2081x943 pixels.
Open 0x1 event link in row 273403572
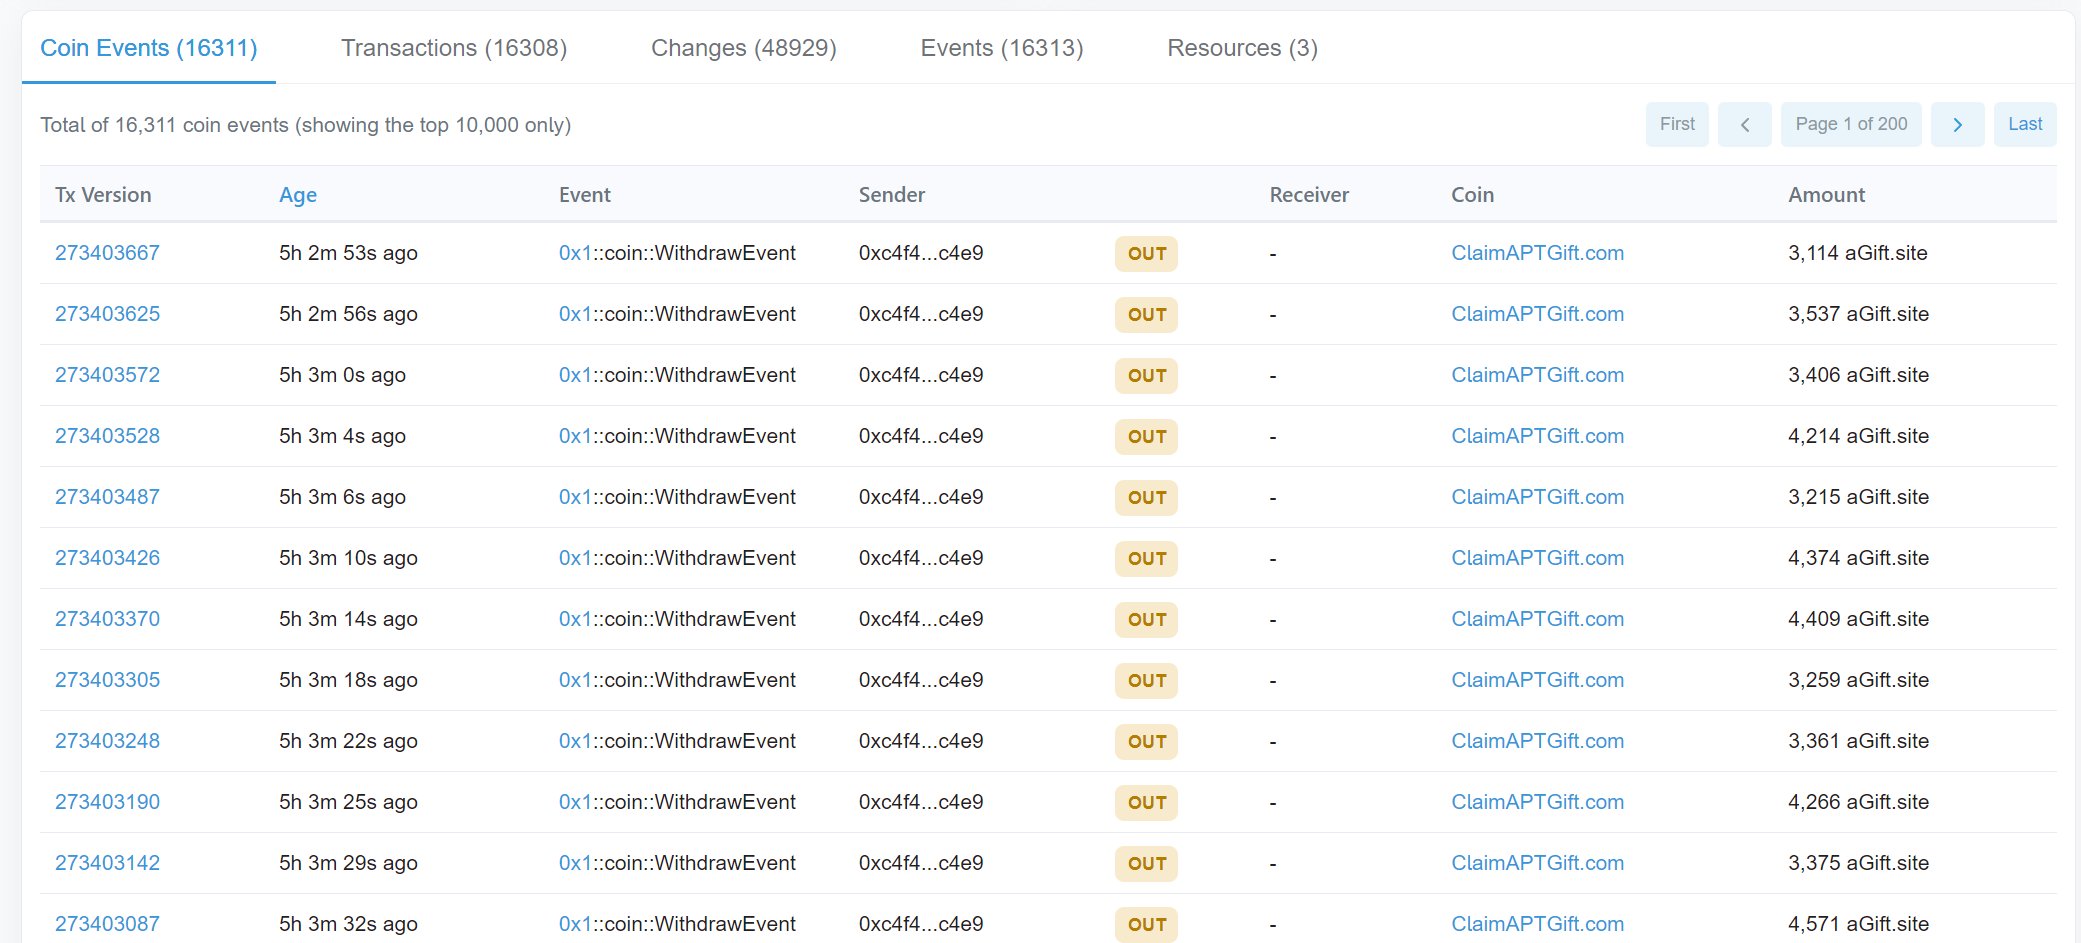(575, 375)
